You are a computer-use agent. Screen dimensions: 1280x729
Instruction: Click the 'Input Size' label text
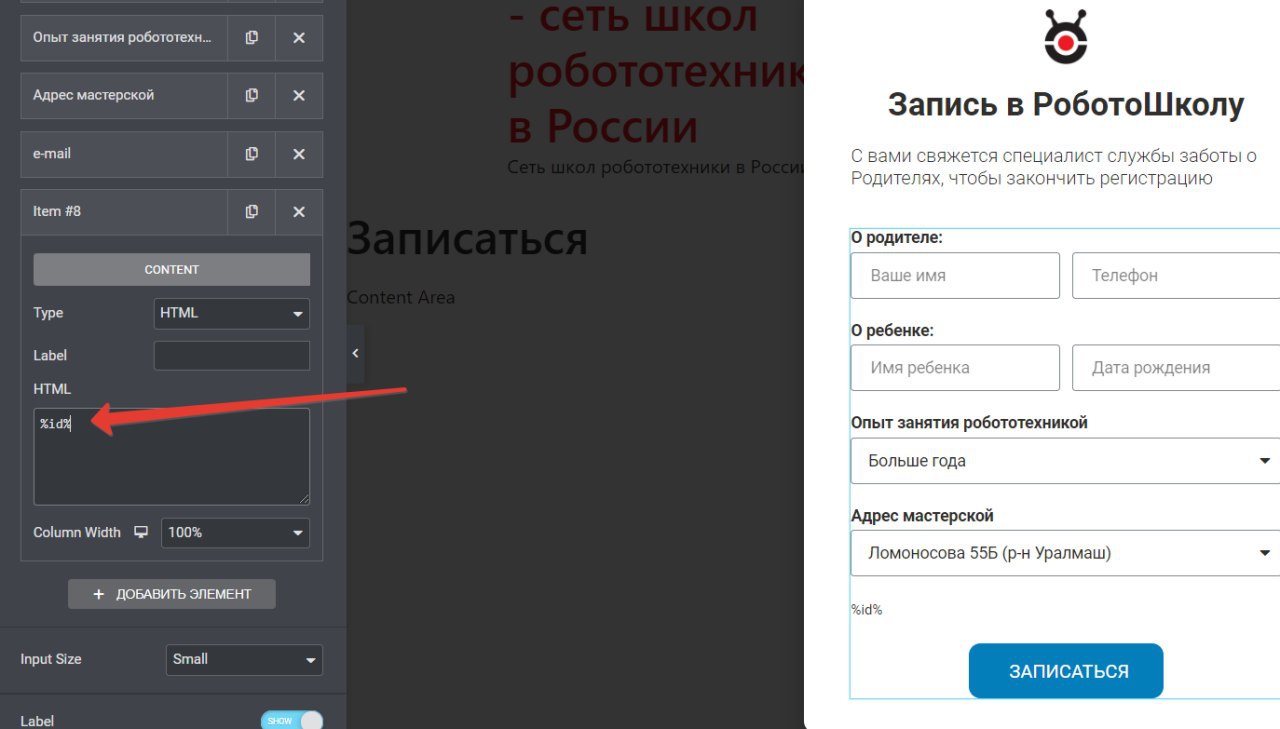pyautogui.click(x=51, y=659)
